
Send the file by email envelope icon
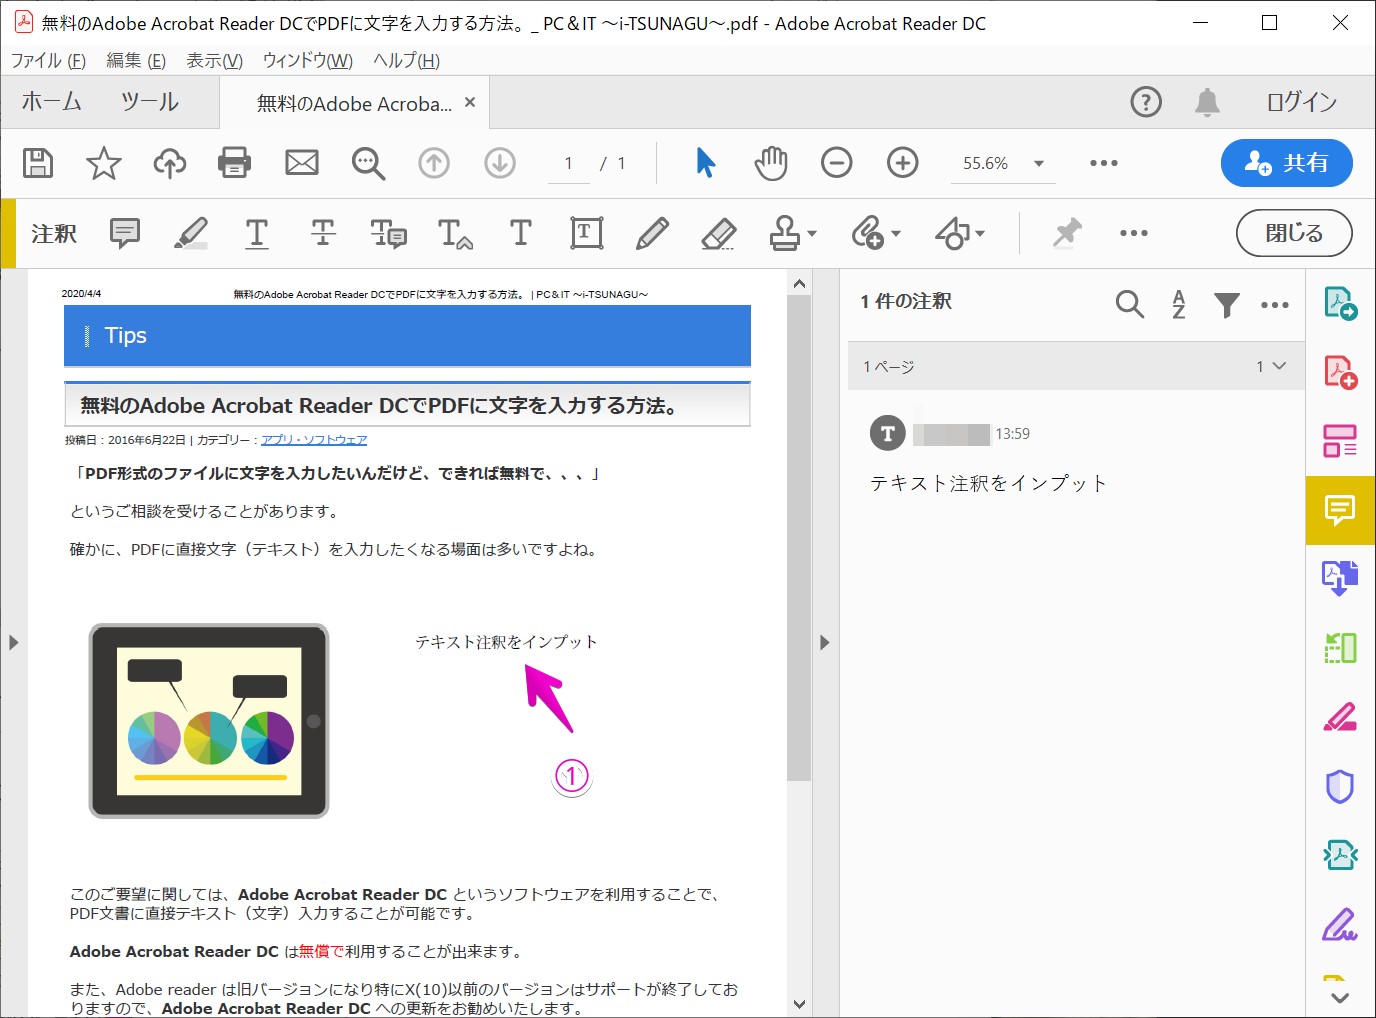[x=302, y=163]
